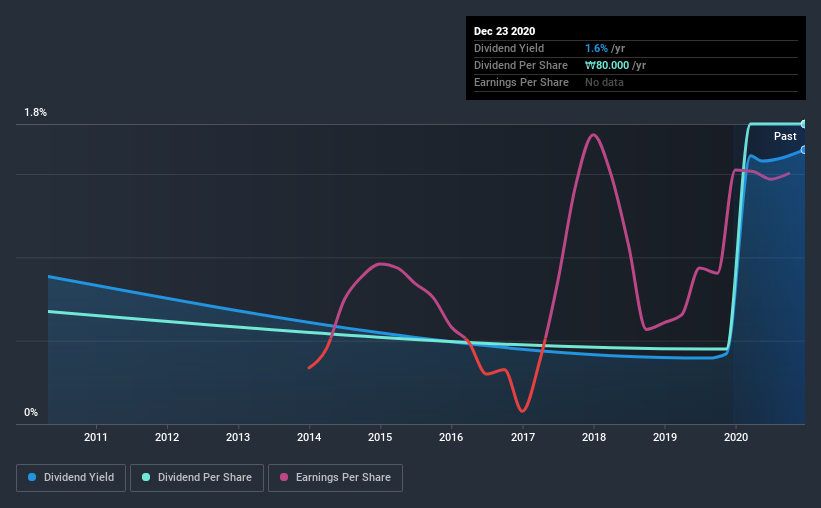Toggle the Dividend Per Share legend button

197,478
